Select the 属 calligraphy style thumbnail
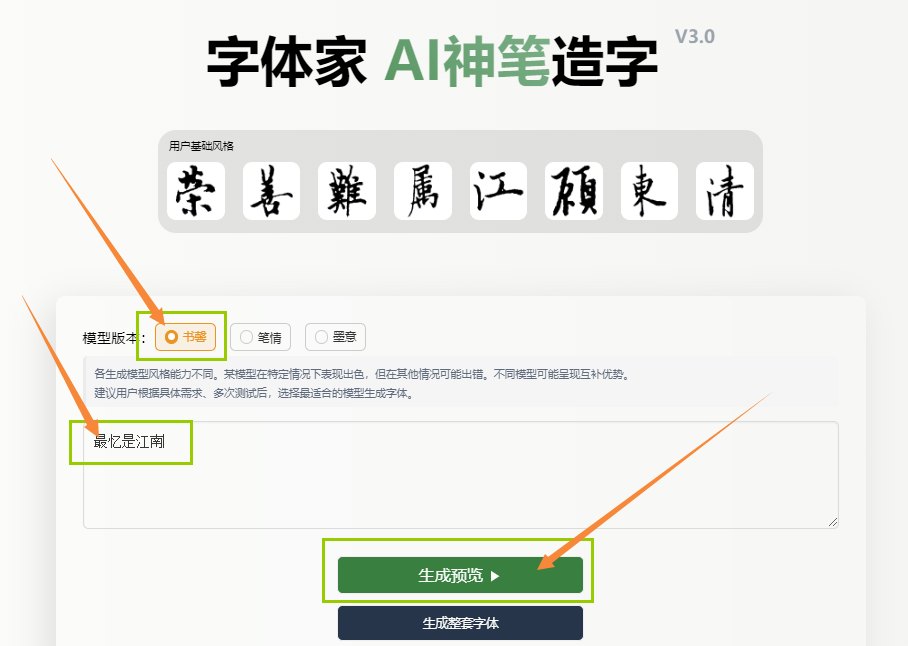Image resolution: width=908 pixels, height=646 pixels. [423, 191]
